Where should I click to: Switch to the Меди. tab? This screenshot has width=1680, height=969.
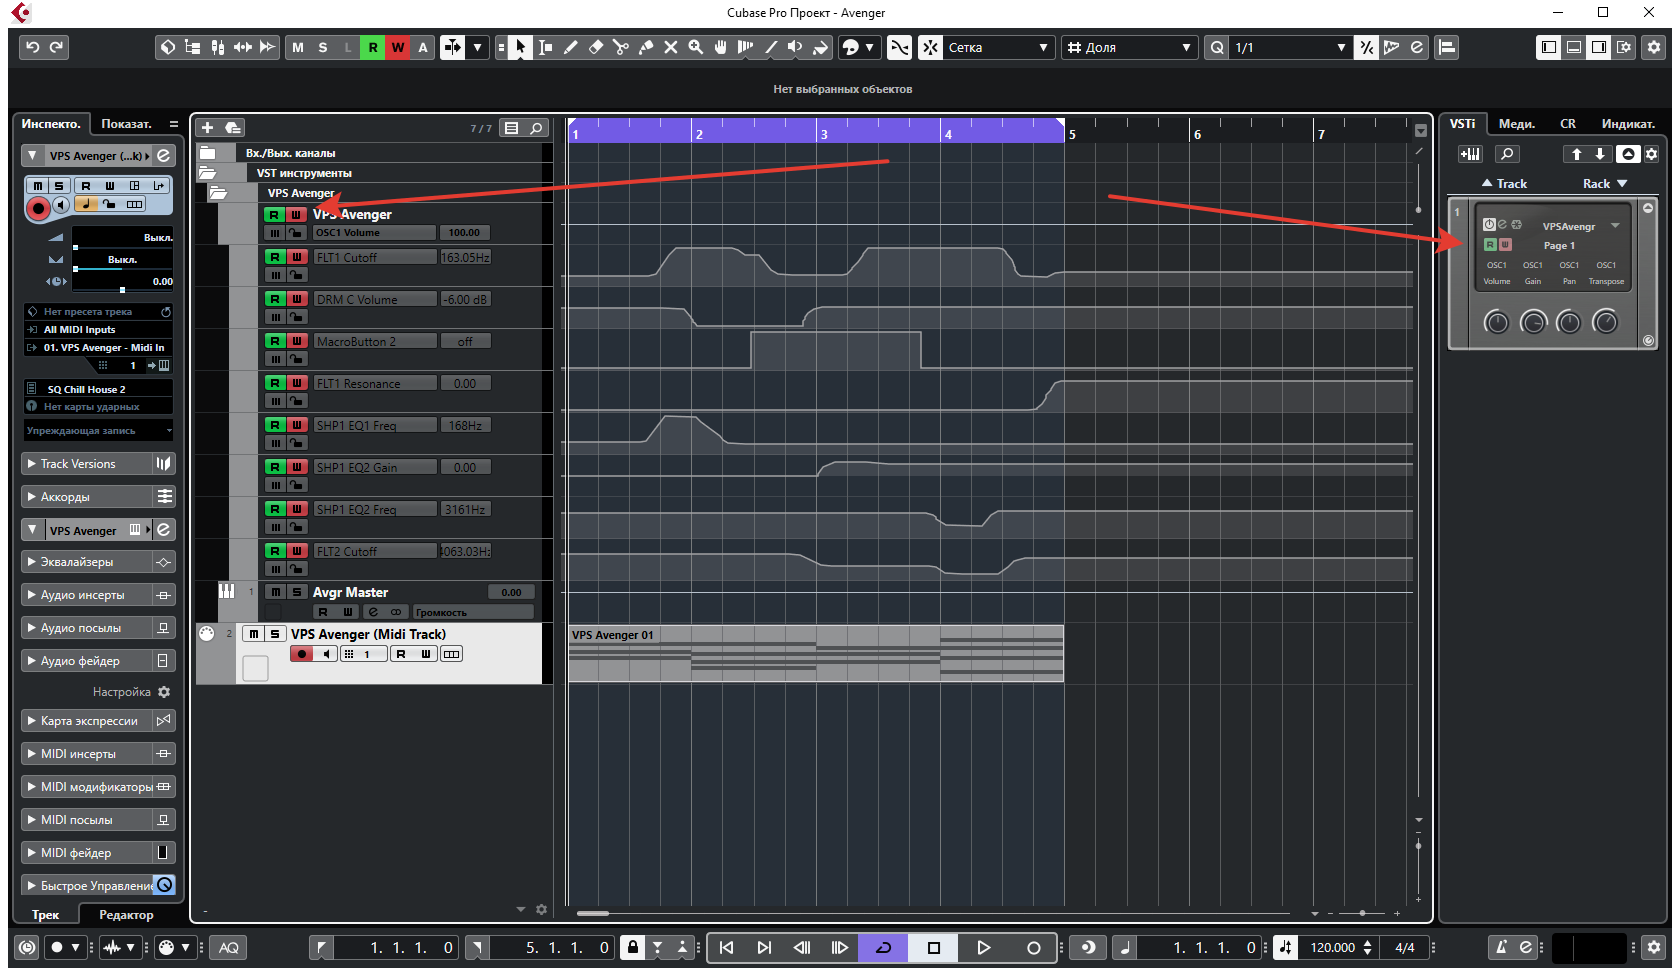point(1516,124)
